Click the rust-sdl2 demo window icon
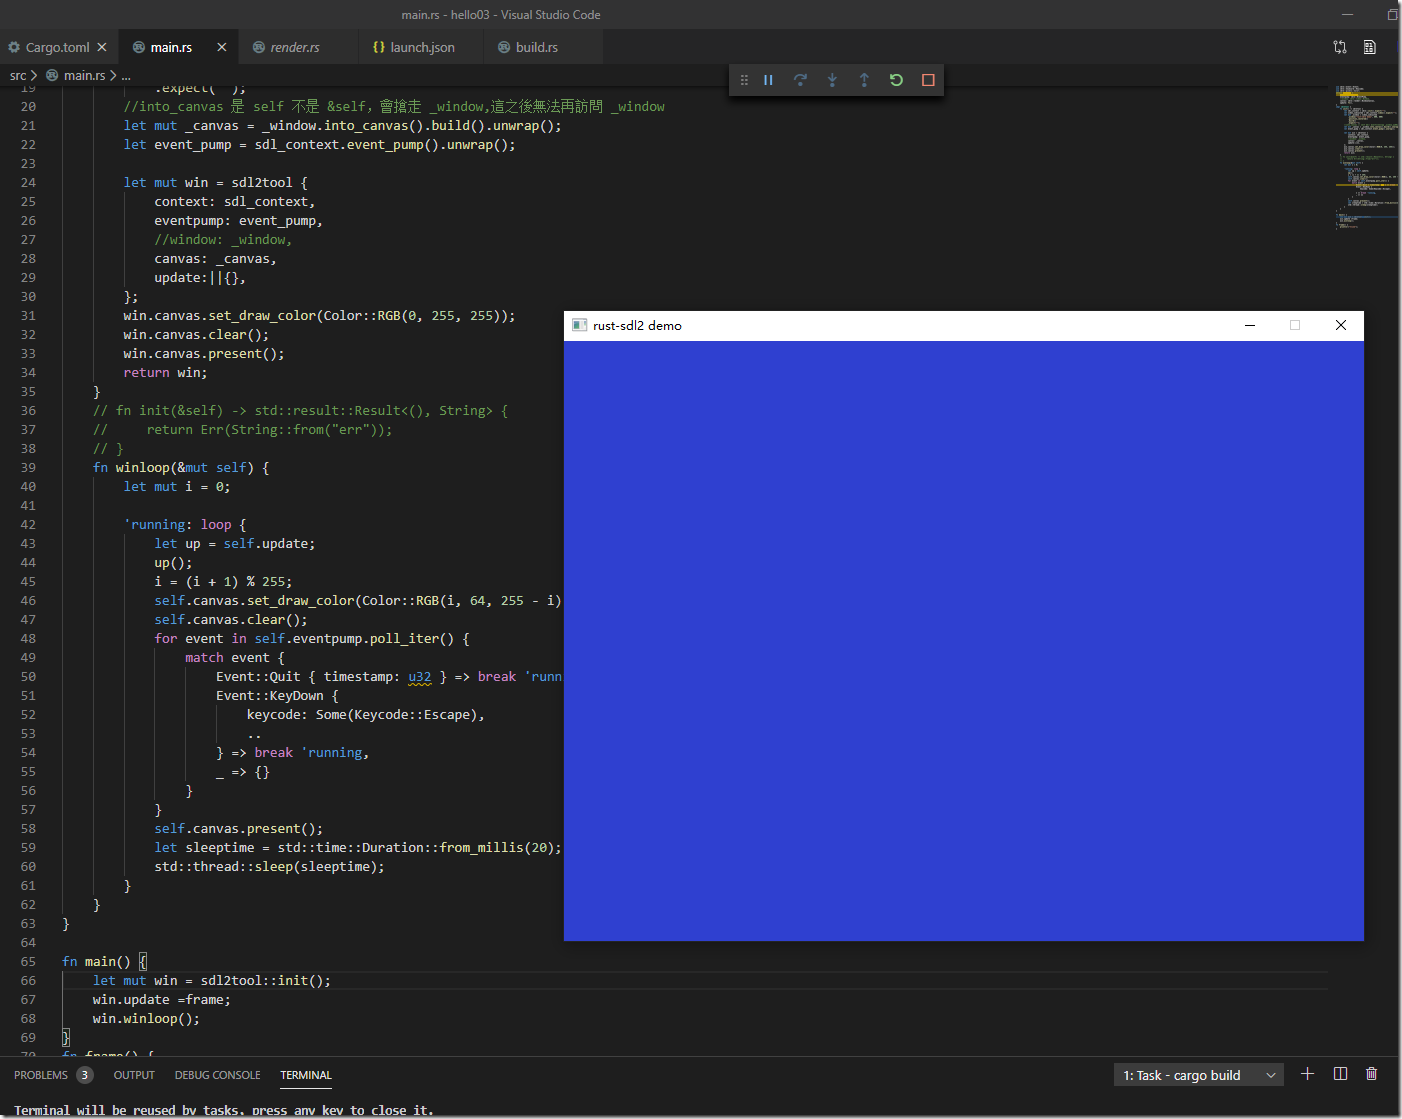The height and width of the screenshot is (1119, 1402). click(579, 325)
